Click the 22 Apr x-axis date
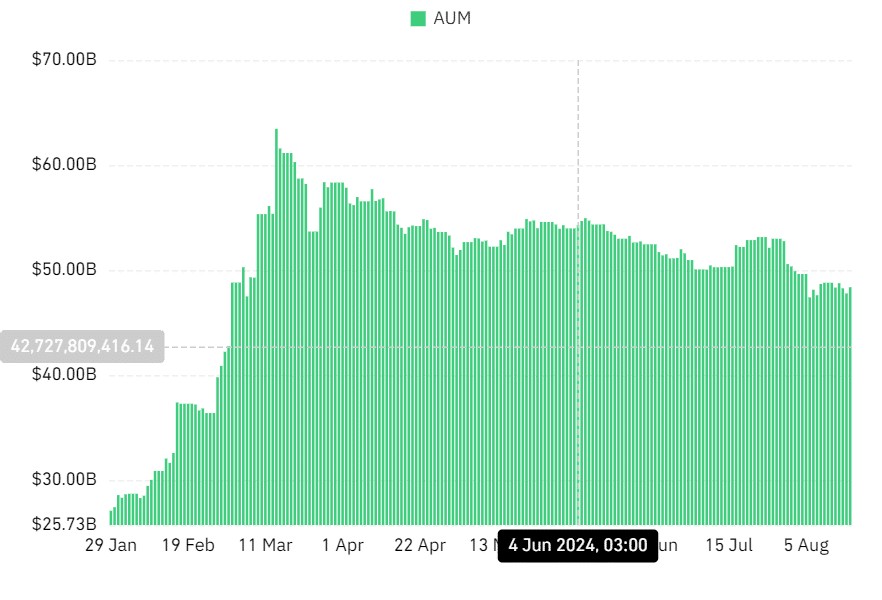Viewport: 882px width, 600px height. [x=419, y=546]
